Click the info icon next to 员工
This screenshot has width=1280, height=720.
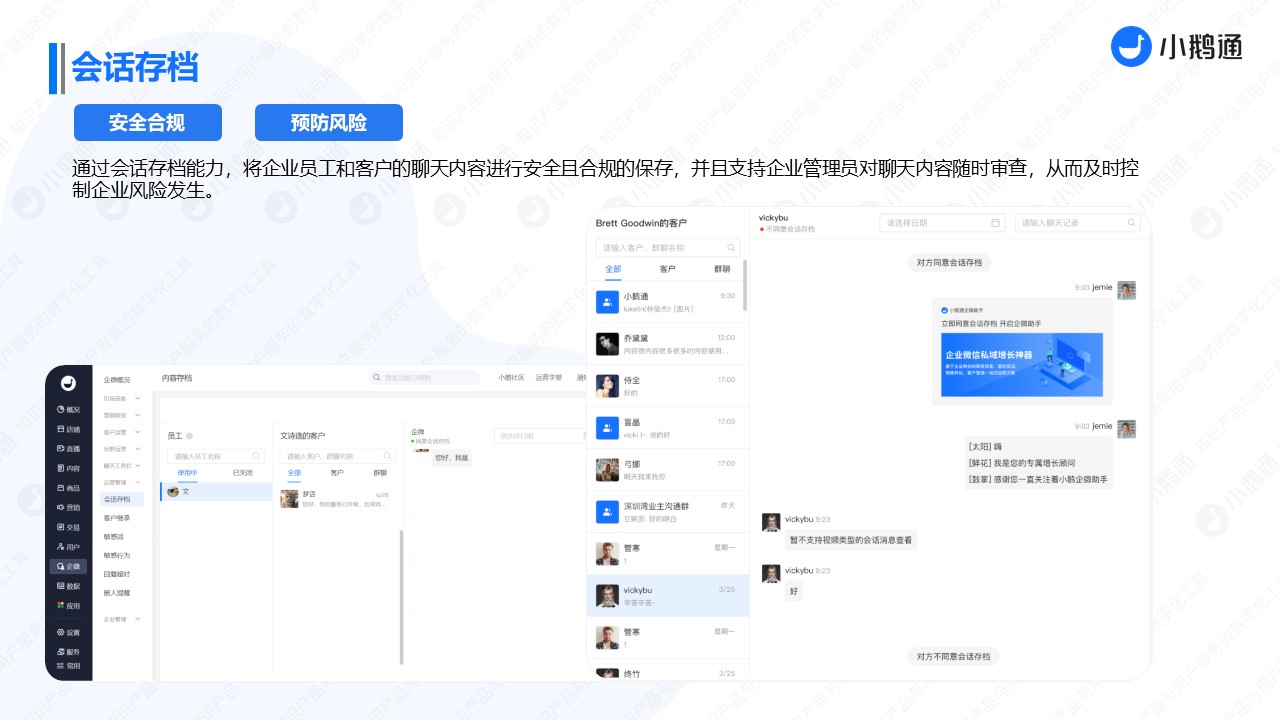[189, 436]
